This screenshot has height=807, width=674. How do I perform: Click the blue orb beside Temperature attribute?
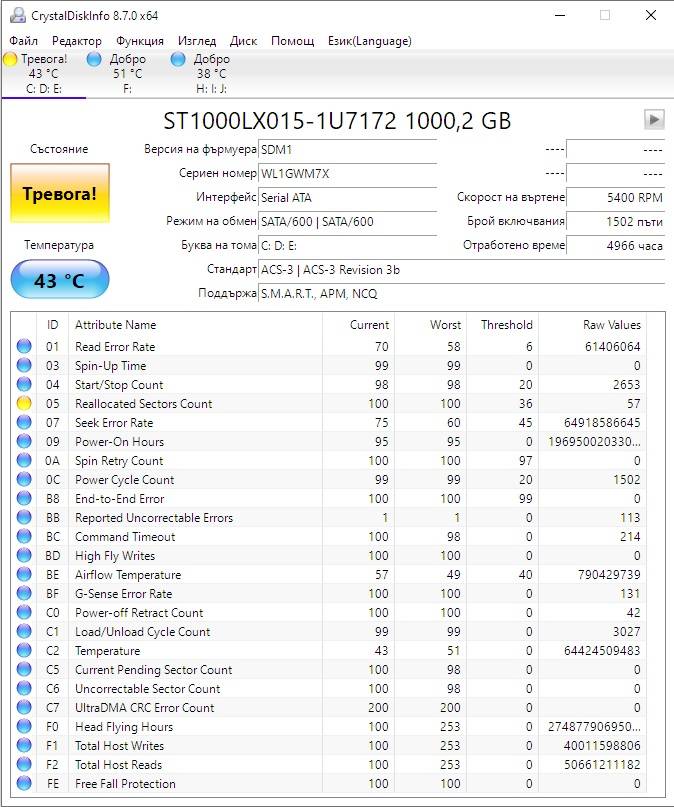click(x=24, y=651)
